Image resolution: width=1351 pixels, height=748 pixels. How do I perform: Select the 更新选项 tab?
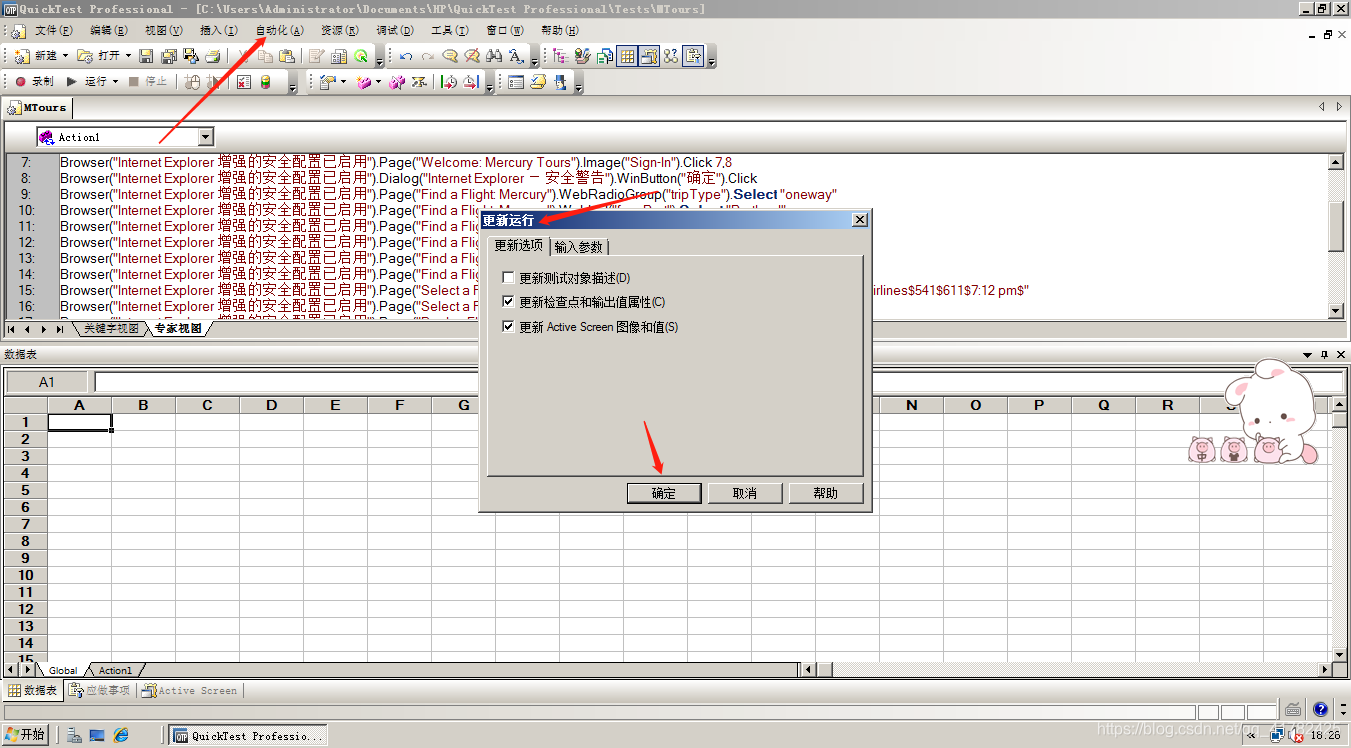tap(519, 246)
